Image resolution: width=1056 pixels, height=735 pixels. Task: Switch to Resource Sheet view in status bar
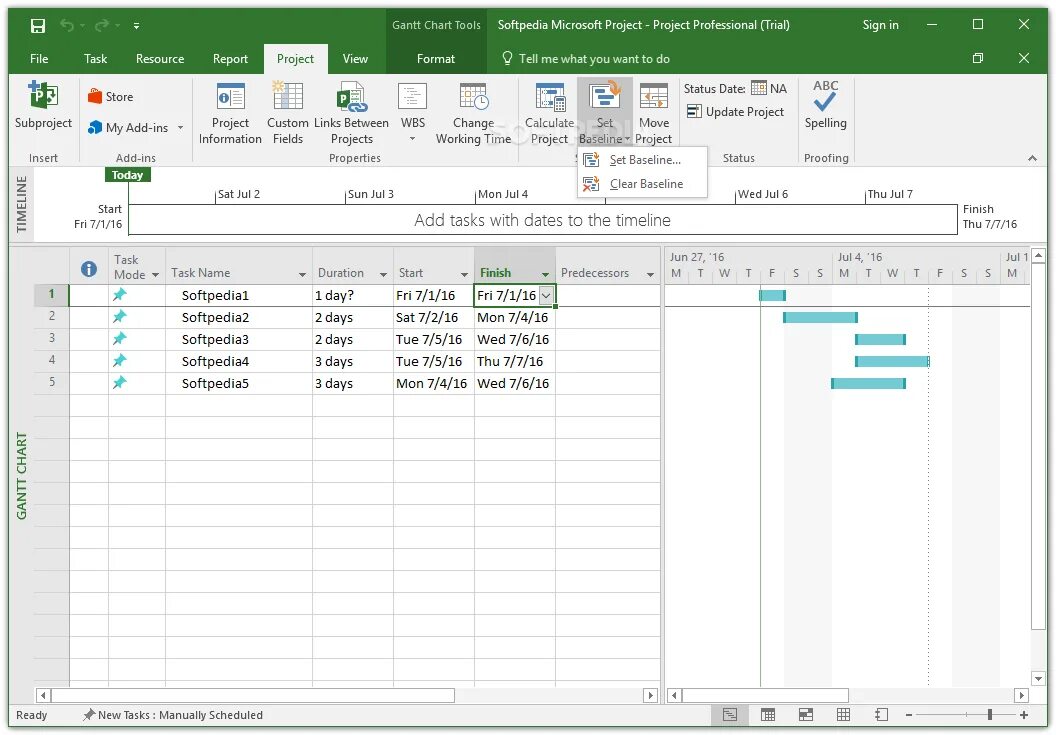click(843, 715)
